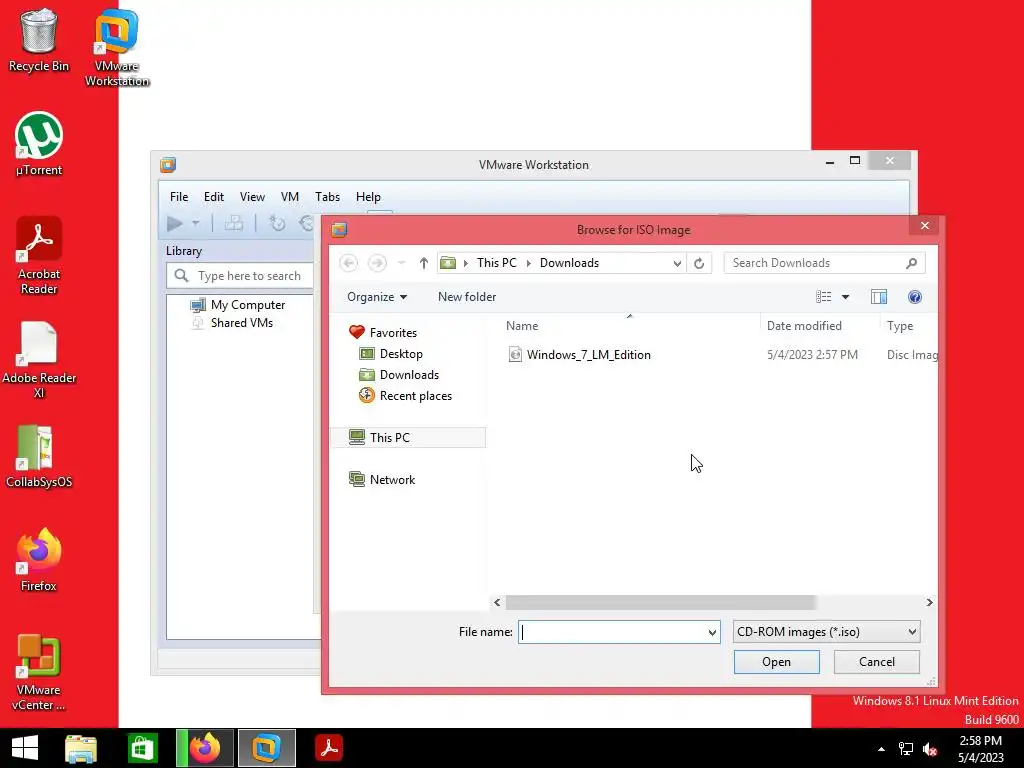This screenshot has height=768, width=1024.
Task: Show the preview pane
Action: 879,297
